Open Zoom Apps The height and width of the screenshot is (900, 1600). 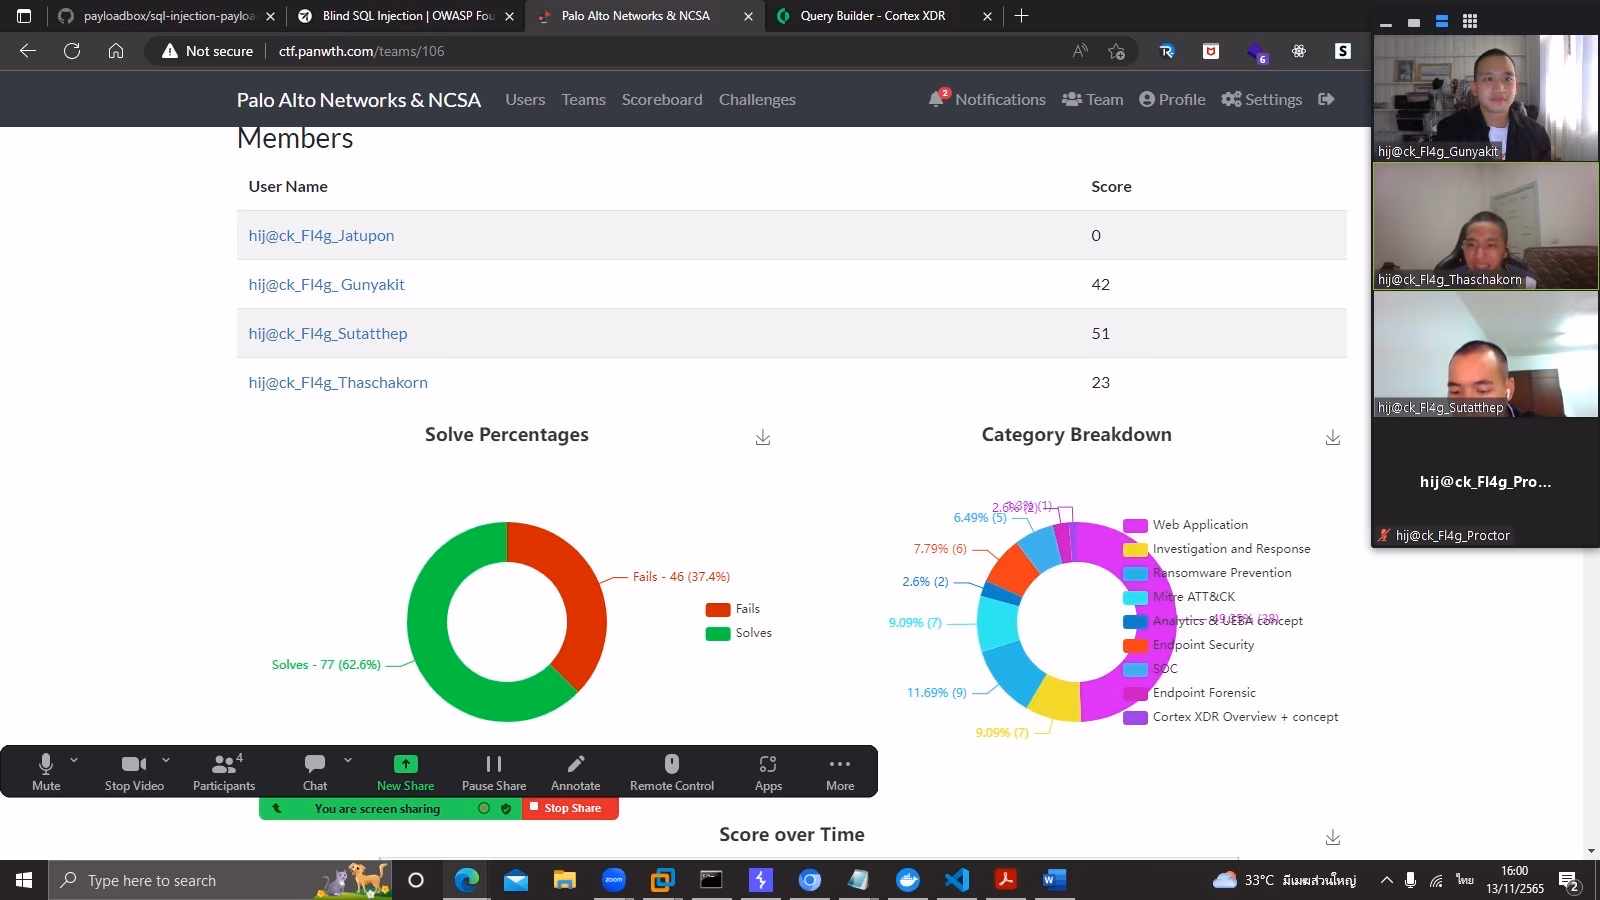768,772
